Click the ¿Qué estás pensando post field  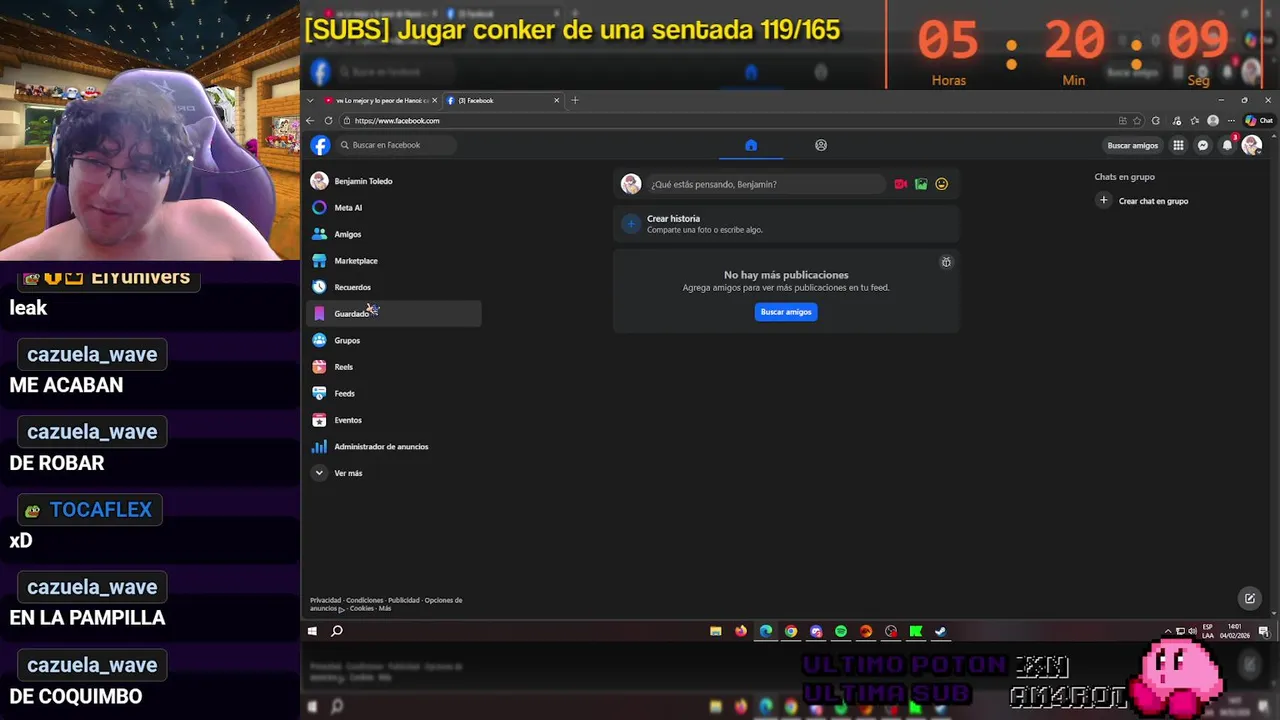coord(766,184)
